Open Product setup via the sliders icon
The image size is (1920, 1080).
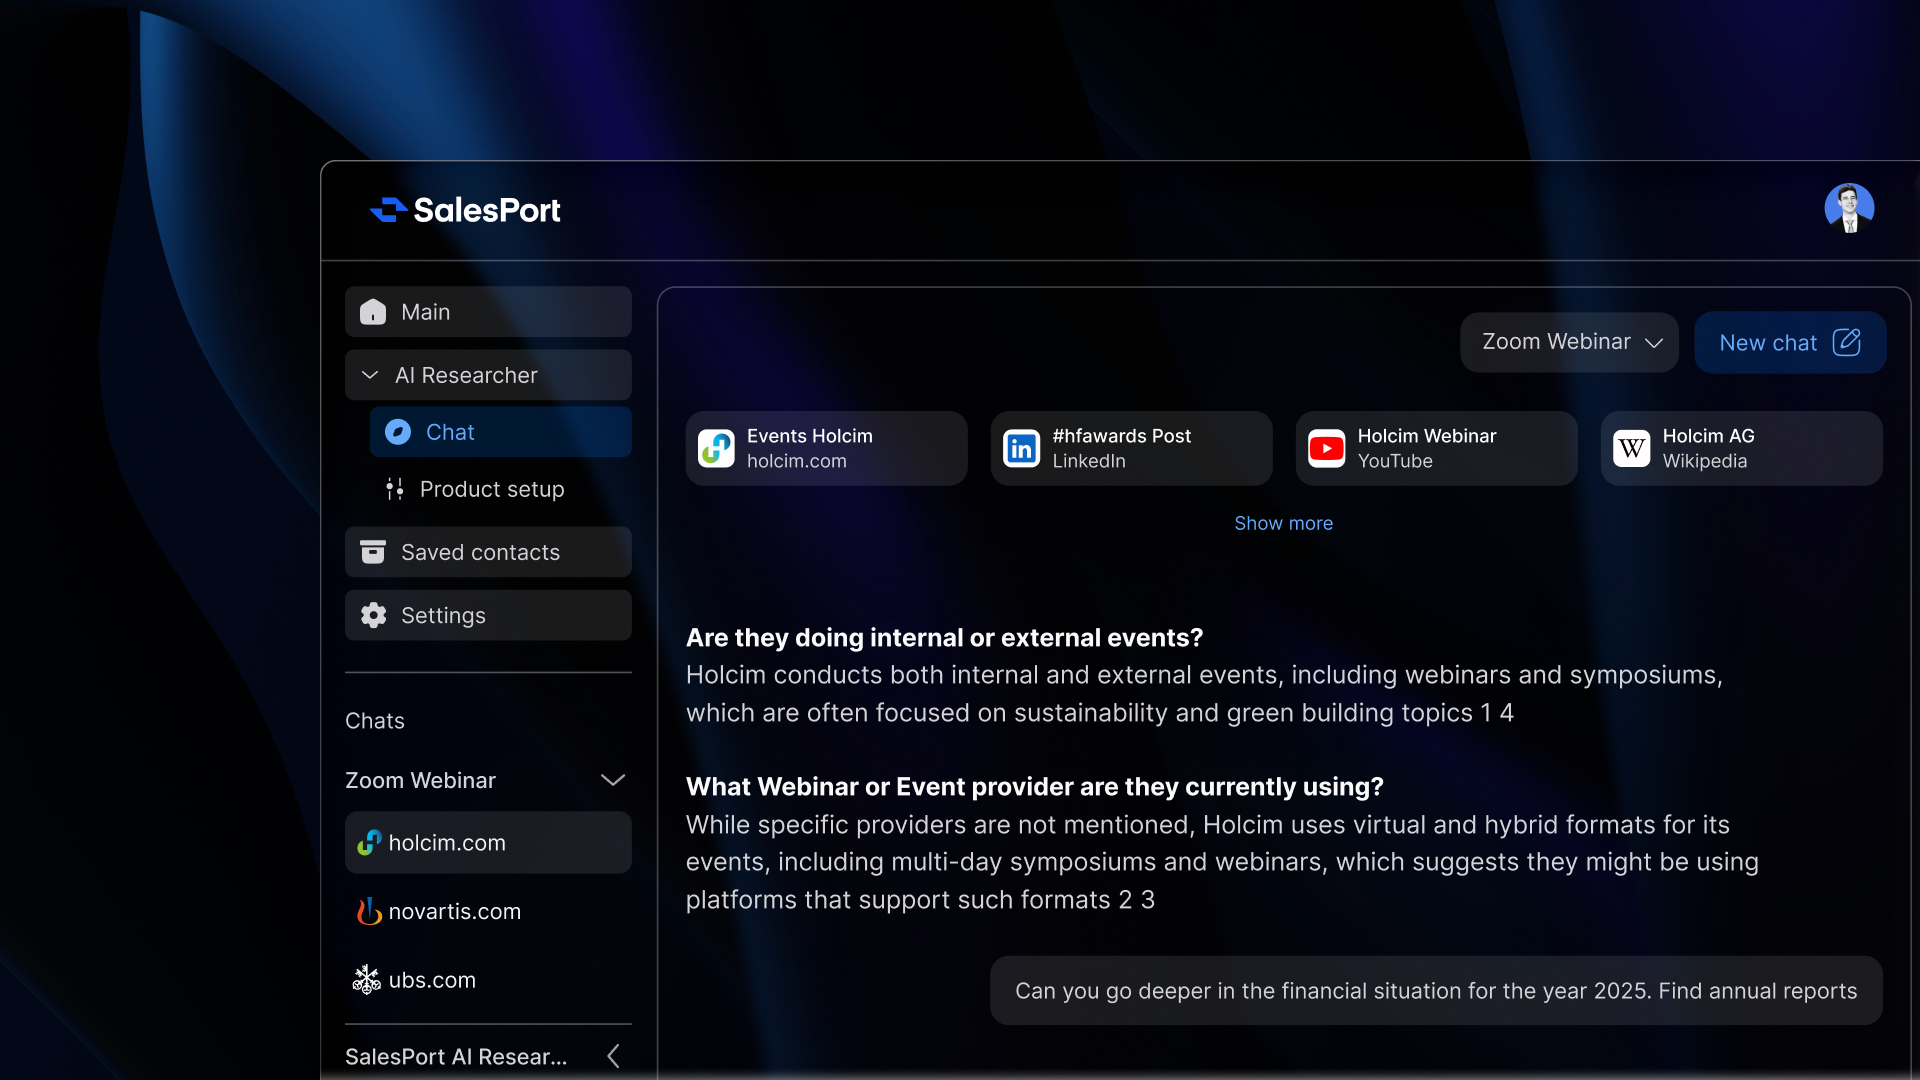[x=394, y=489]
